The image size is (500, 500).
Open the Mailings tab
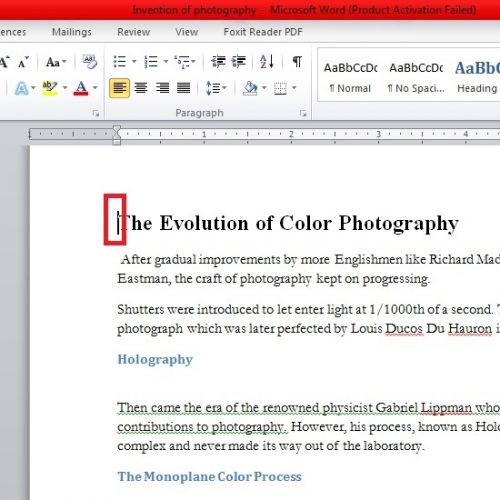[72, 32]
